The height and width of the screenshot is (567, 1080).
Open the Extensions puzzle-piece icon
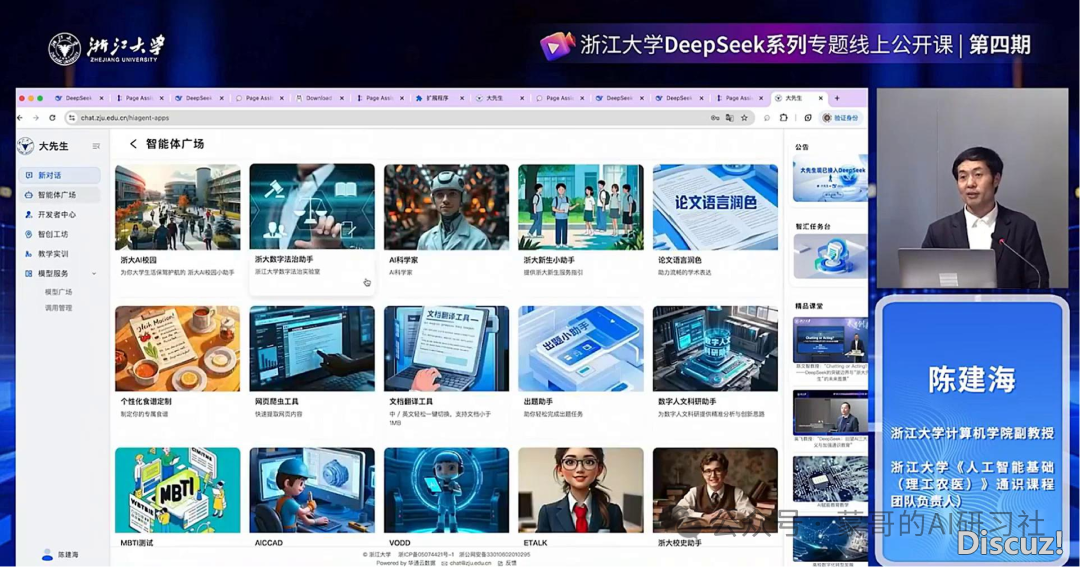click(784, 118)
